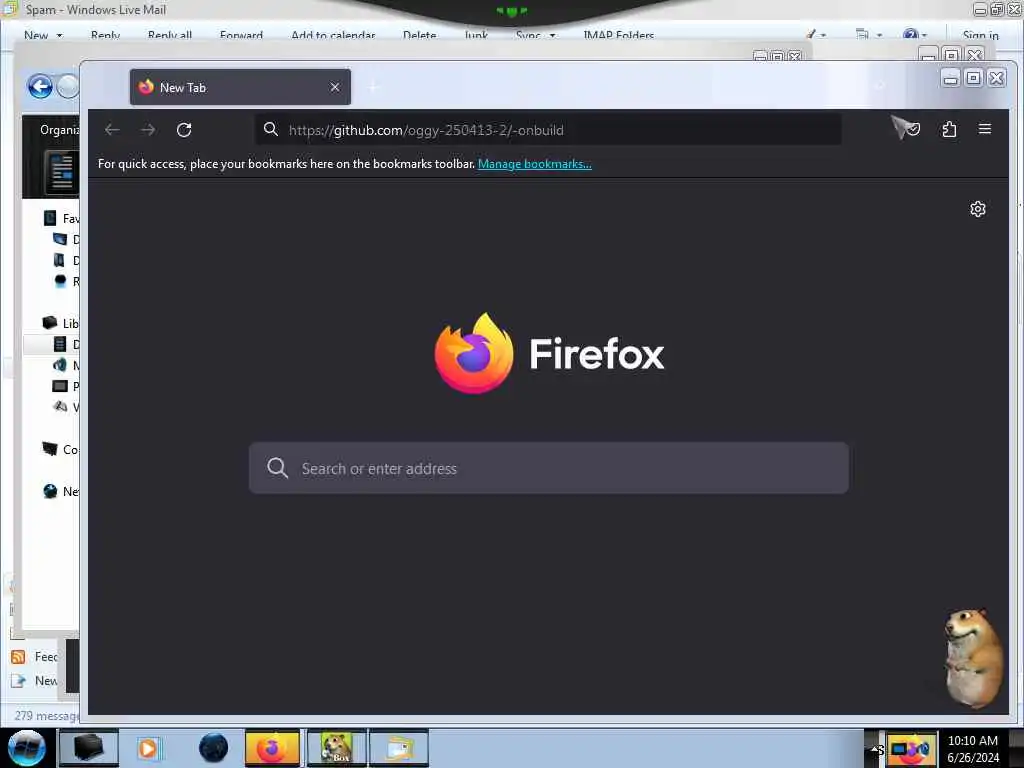Click the dark globe icon on taskbar

coord(214,748)
